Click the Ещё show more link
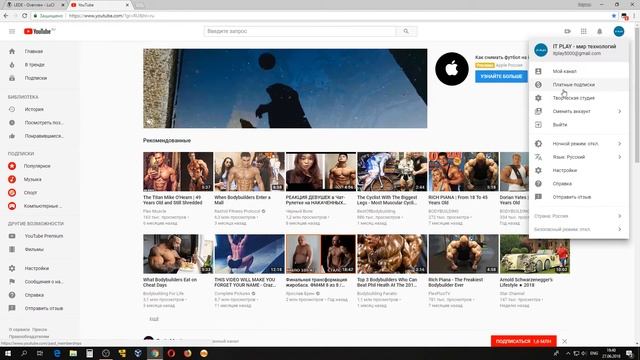This screenshot has height=360, width=640. point(153,319)
